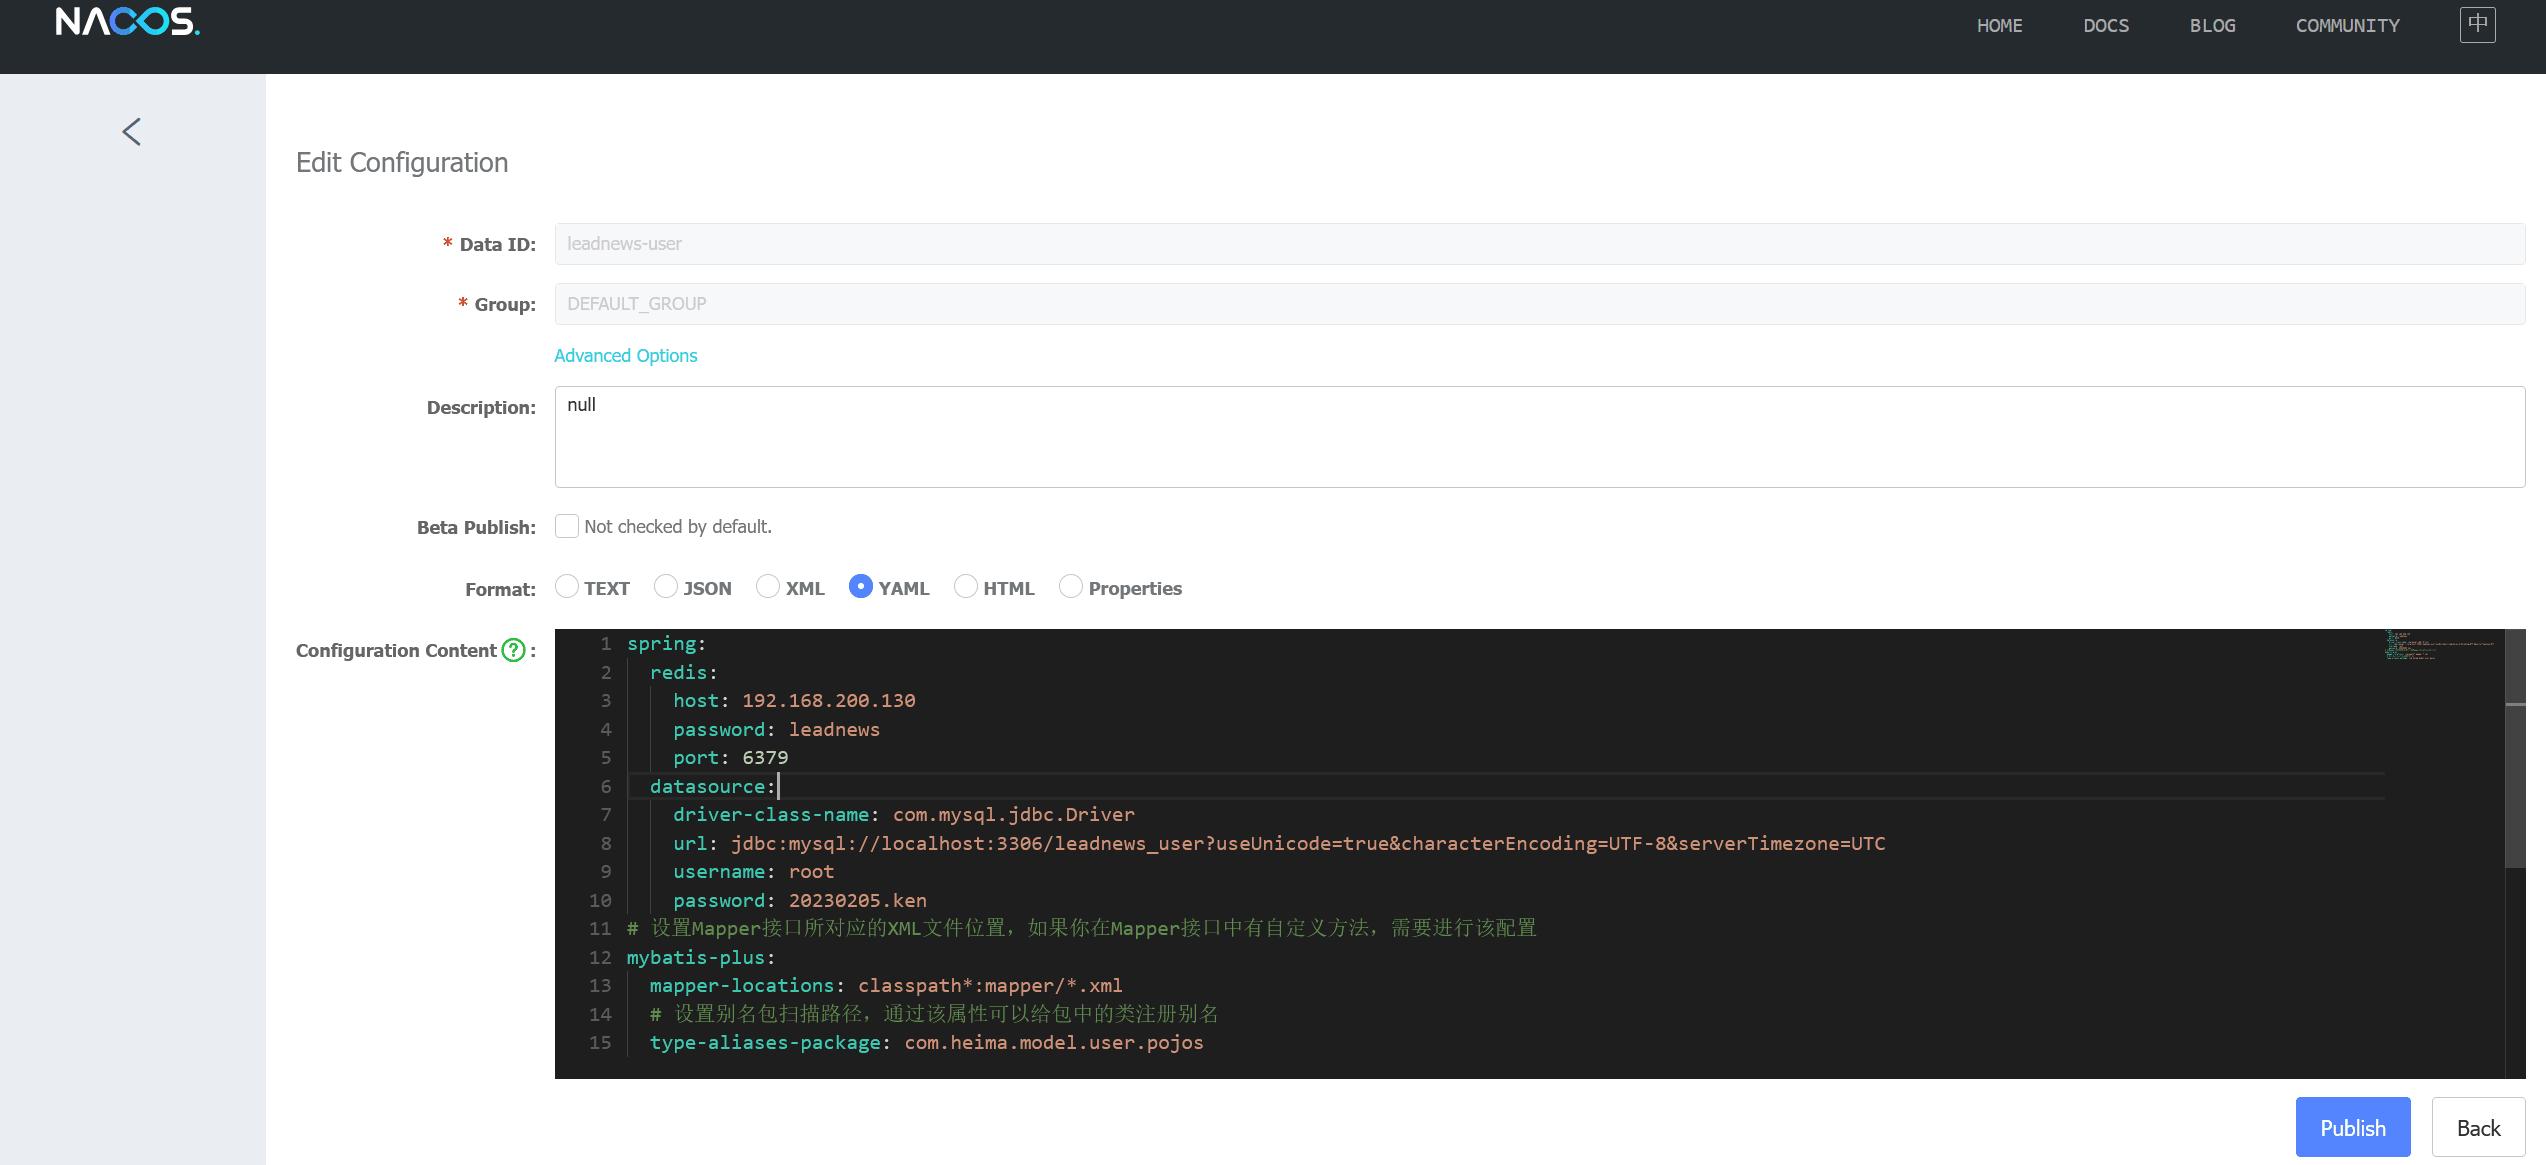Select the YAML format radio button
This screenshot has width=2546, height=1165.
tap(860, 587)
